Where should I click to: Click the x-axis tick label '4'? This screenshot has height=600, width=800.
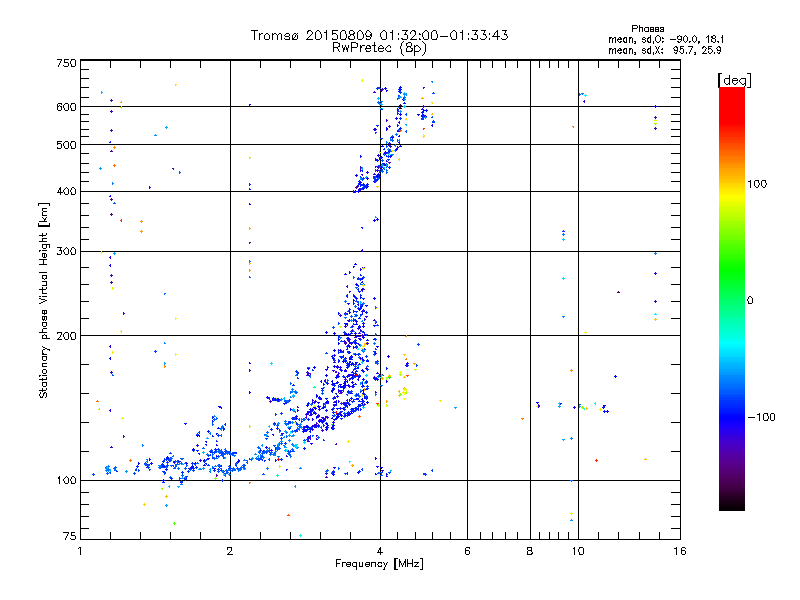380,551
